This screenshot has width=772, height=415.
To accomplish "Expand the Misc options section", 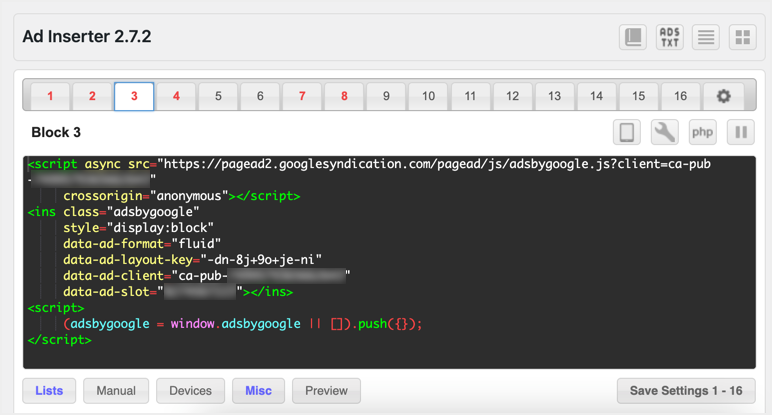I will pos(258,391).
